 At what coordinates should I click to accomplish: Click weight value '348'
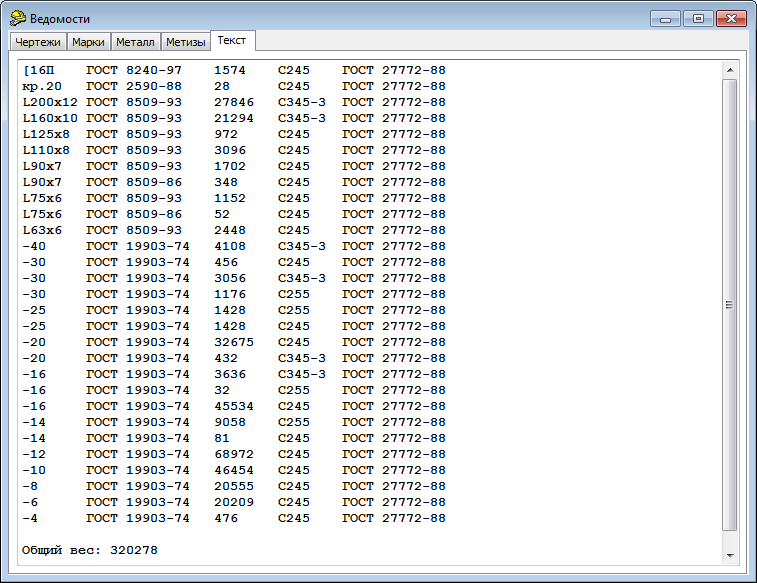226,182
